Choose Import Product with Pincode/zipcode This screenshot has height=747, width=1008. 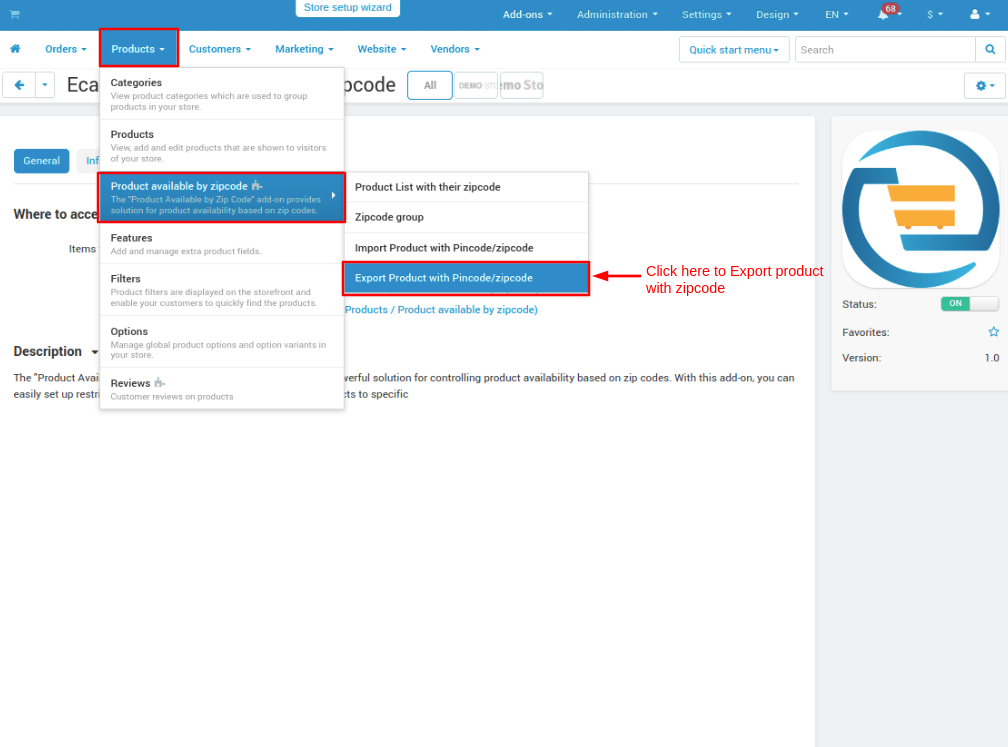pyautogui.click(x=466, y=248)
